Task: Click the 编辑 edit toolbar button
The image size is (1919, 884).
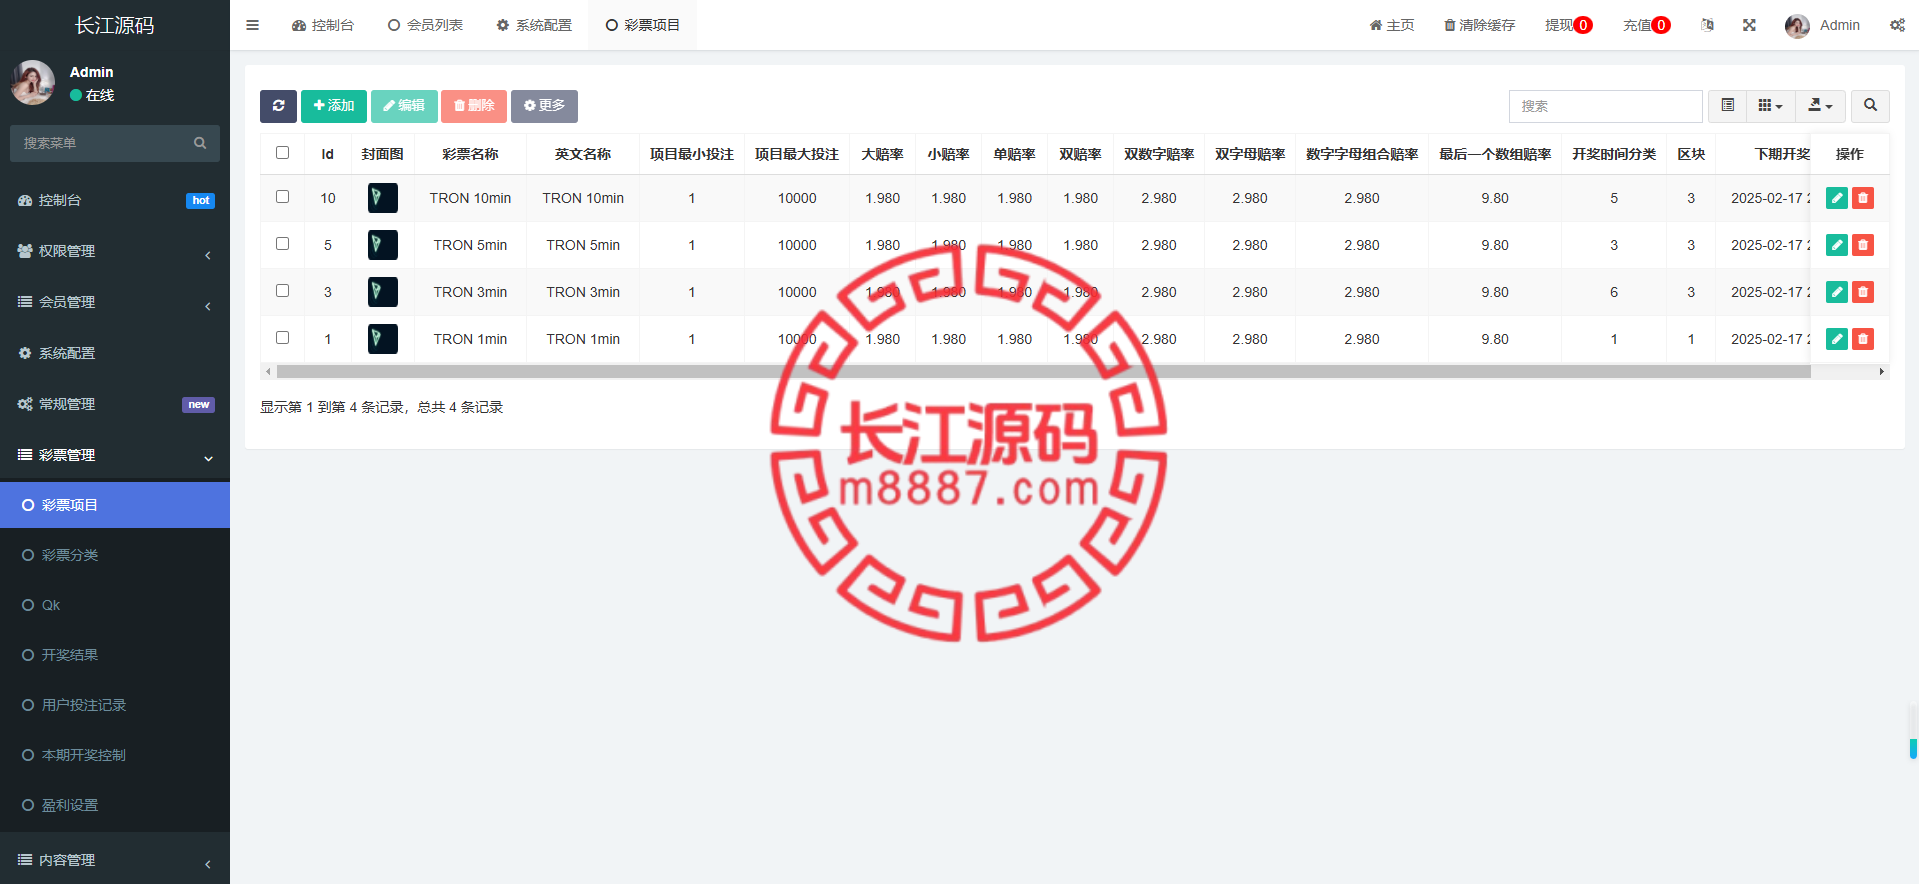Action: click(404, 106)
